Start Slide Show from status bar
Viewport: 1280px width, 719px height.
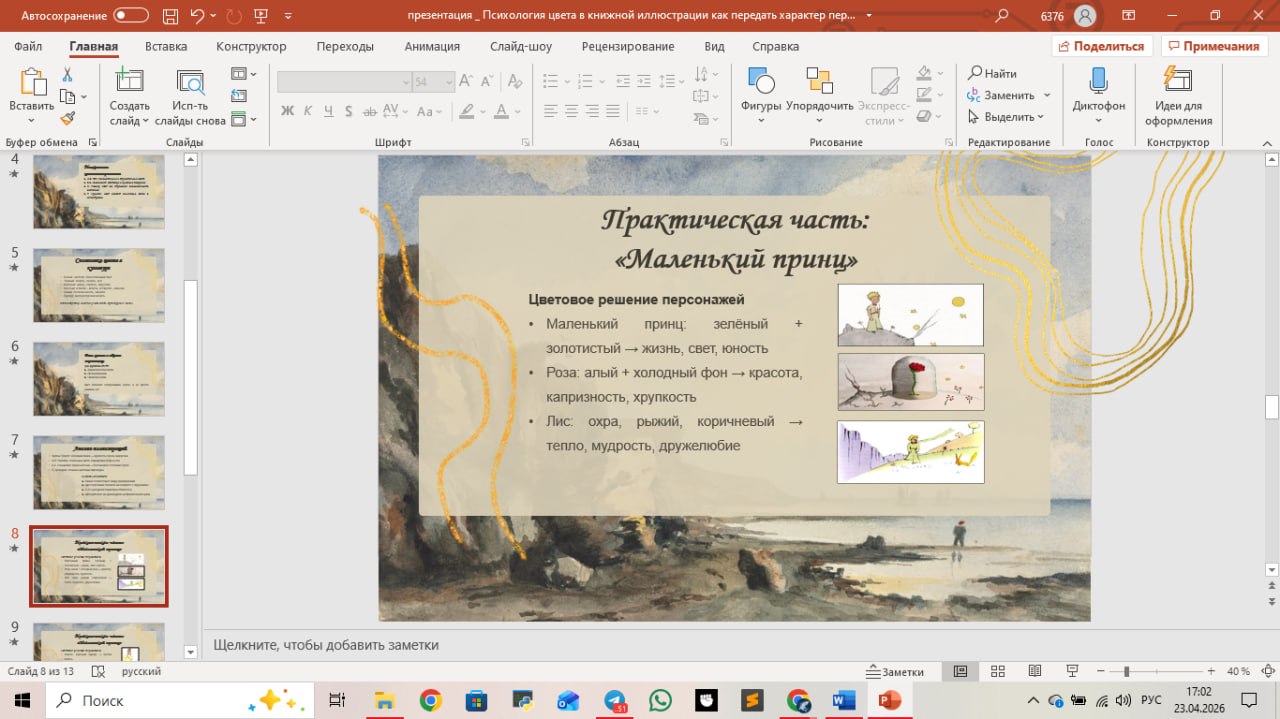tap(1072, 671)
